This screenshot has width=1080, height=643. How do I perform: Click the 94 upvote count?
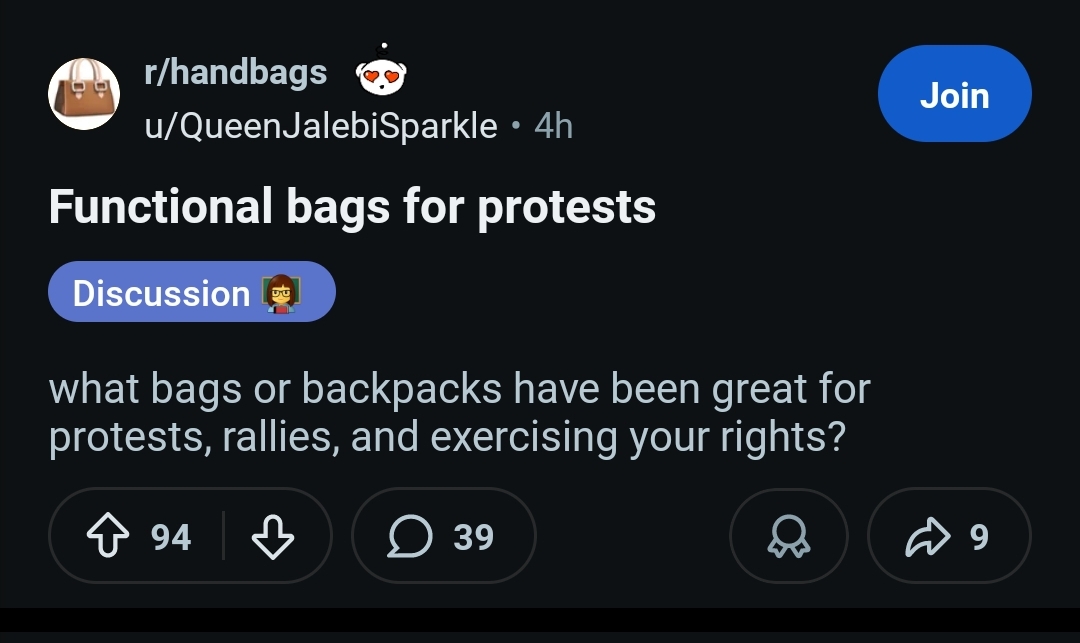coord(171,537)
